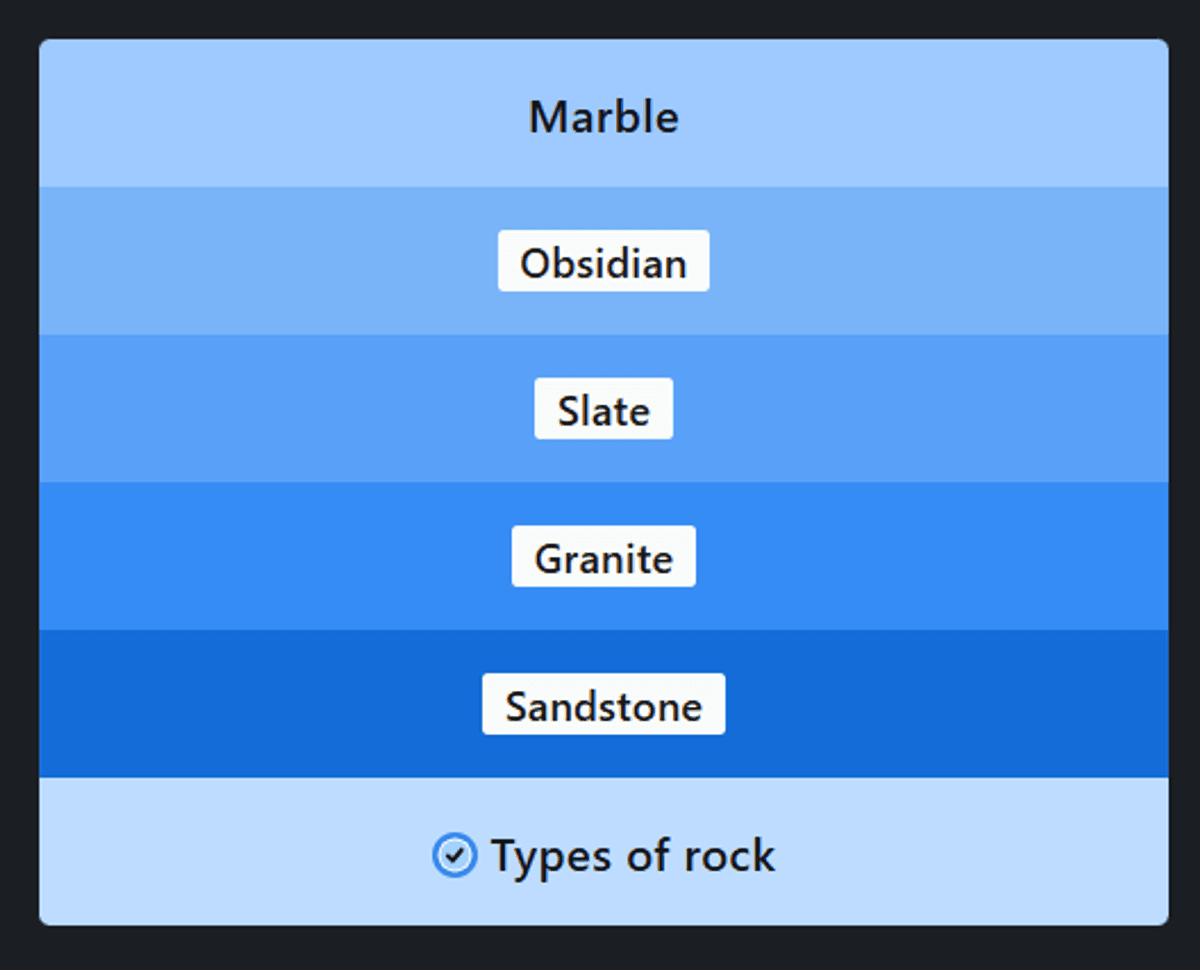This screenshot has width=1200, height=970.
Task: Select the Sandstone word tile
Action: click(x=603, y=704)
